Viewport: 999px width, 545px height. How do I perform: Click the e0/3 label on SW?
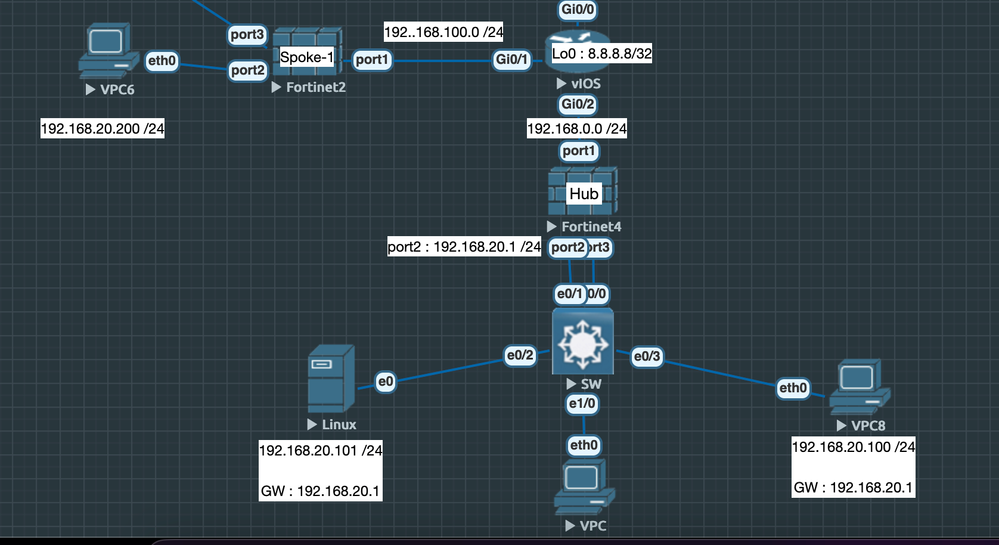coord(647,356)
